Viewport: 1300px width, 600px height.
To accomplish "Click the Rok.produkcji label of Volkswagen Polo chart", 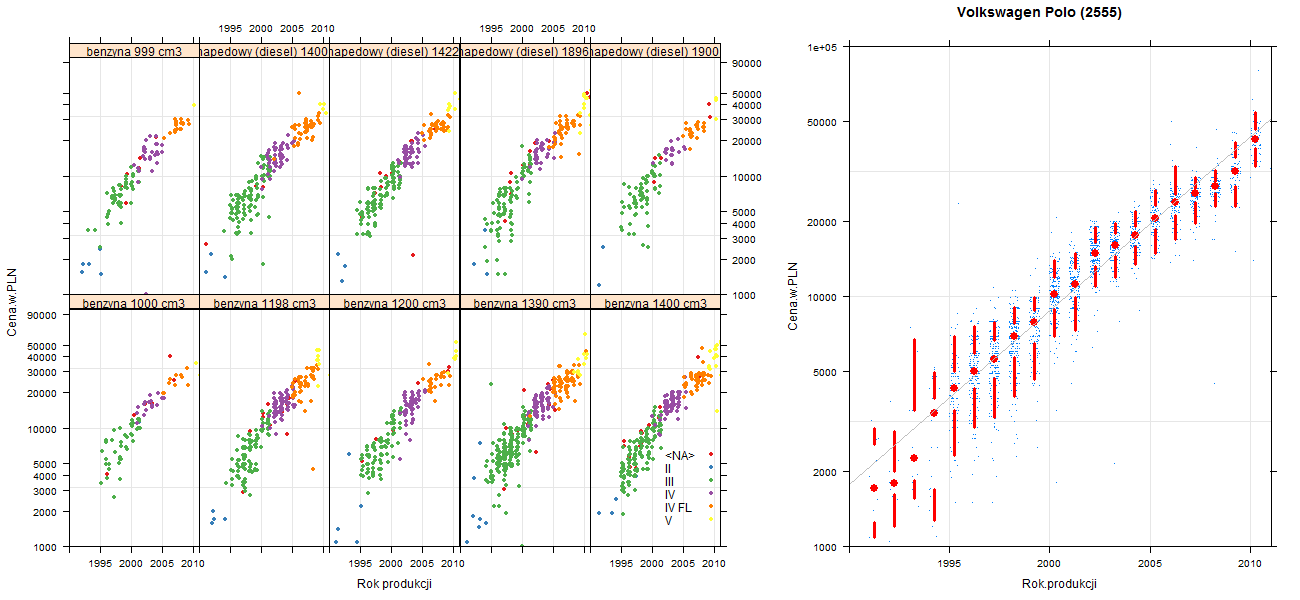I will [x=1060, y=583].
